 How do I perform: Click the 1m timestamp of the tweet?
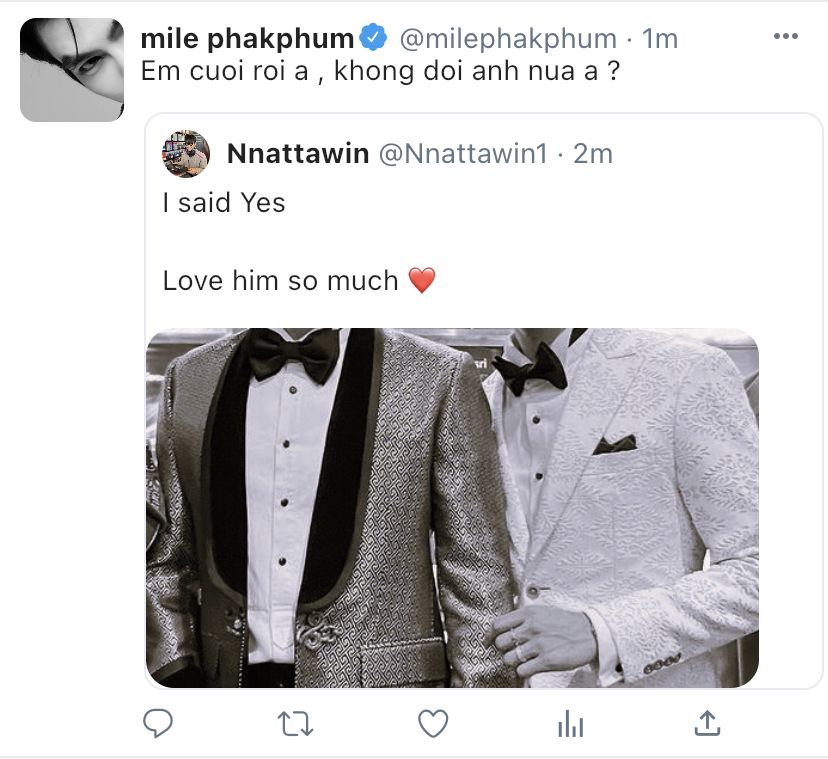tap(660, 39)
